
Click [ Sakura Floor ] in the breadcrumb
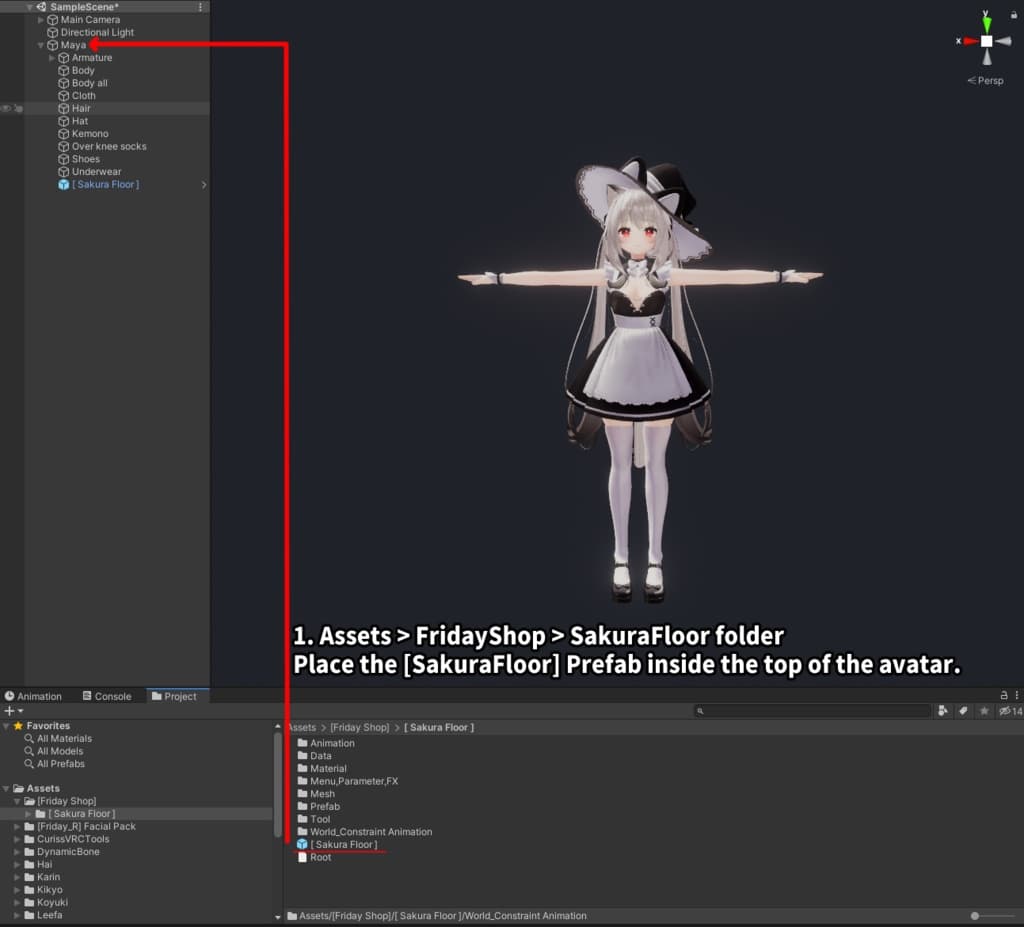[x=439, y=727]
